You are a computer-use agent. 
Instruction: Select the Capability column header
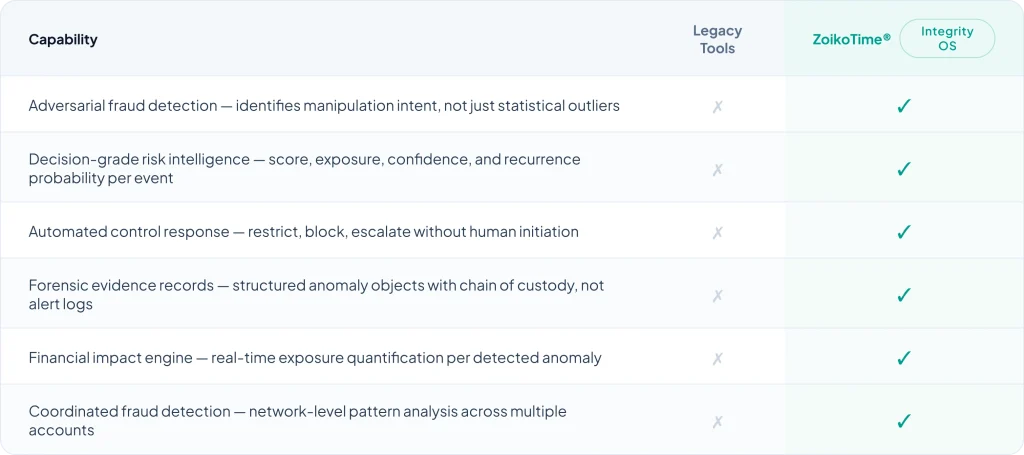coord(63,39)
